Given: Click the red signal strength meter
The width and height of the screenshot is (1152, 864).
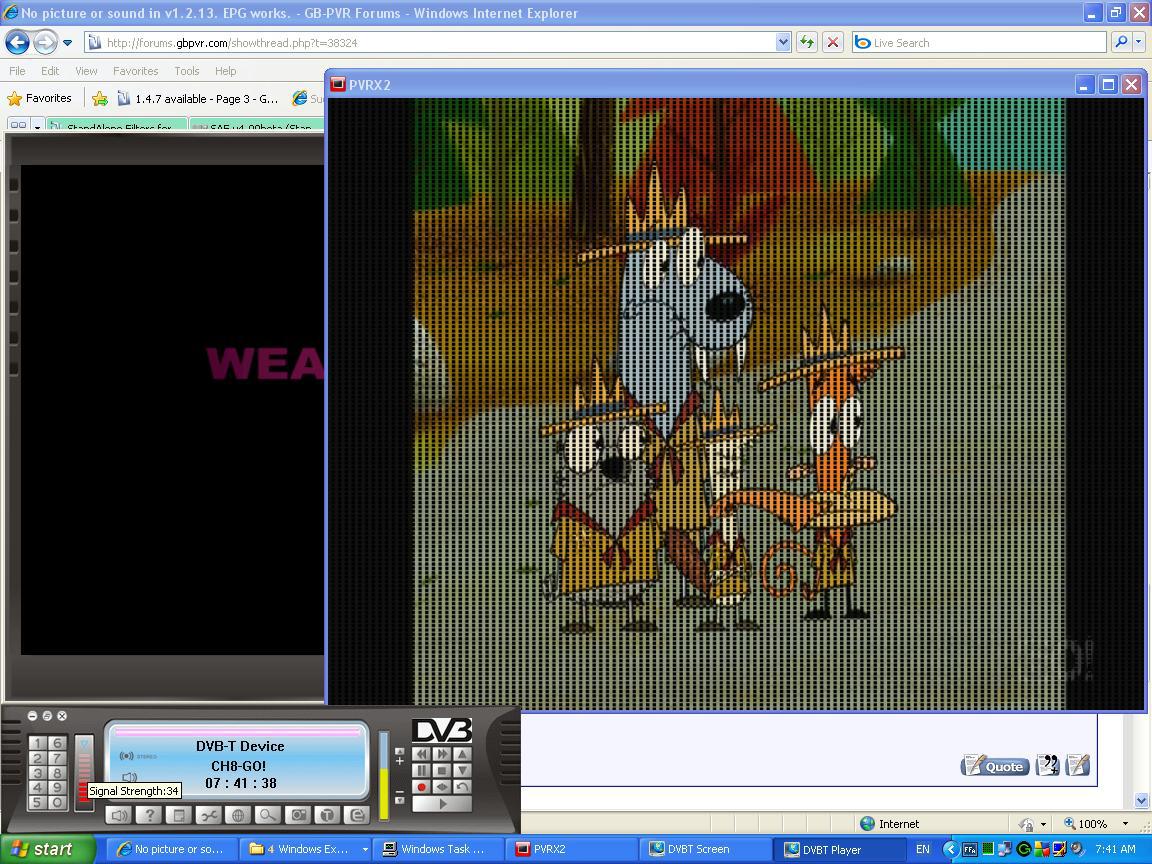Looking at the screenshot, I should pos(84,771).
